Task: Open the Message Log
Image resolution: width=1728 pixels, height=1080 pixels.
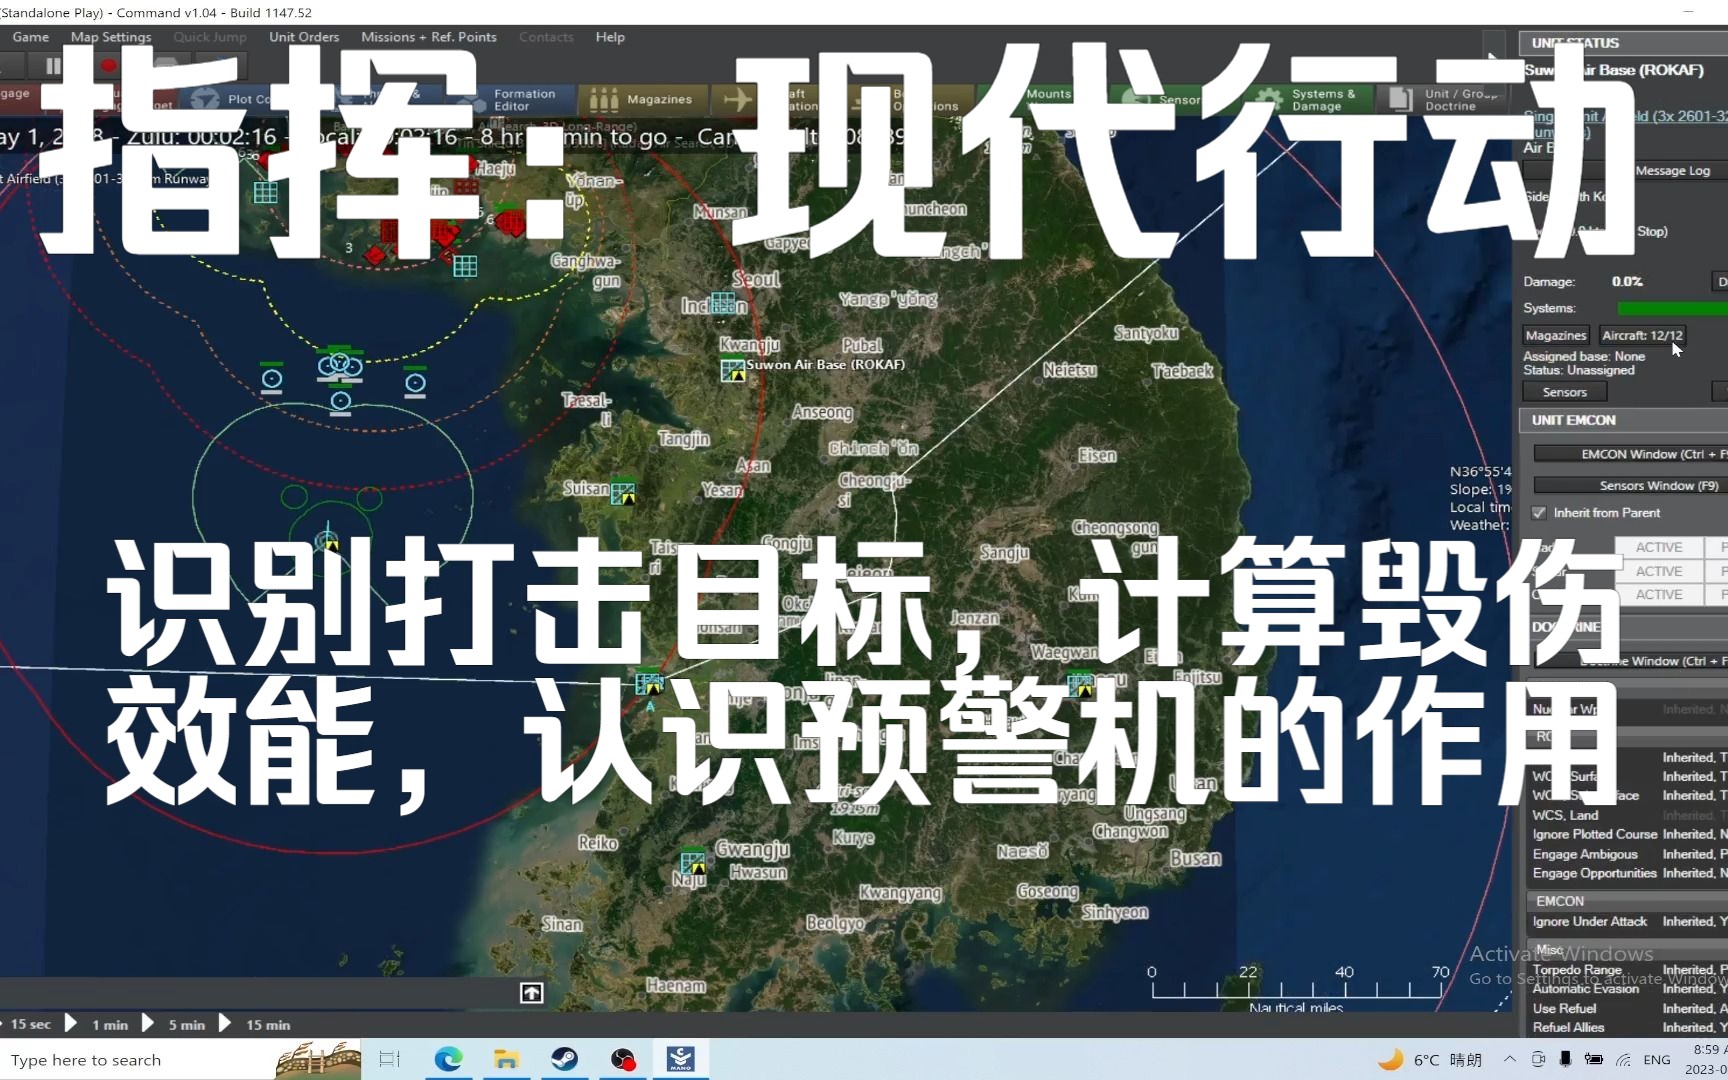Action: point(1672,171)
